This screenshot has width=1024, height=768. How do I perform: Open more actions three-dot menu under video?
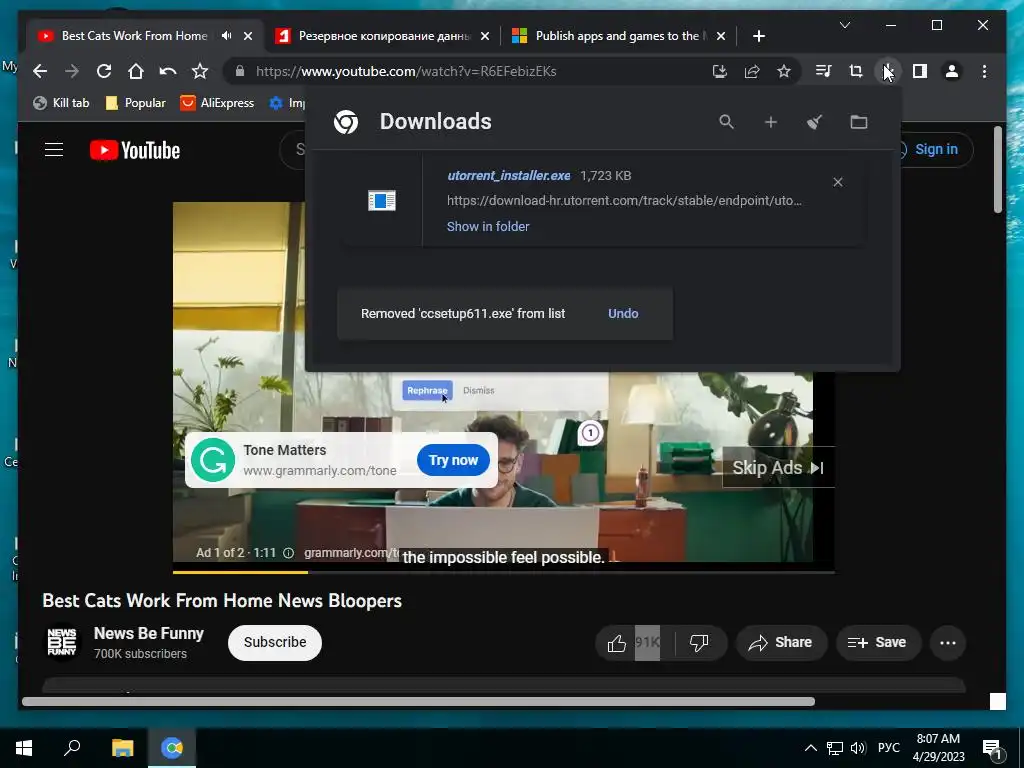(x=948, y=643)
